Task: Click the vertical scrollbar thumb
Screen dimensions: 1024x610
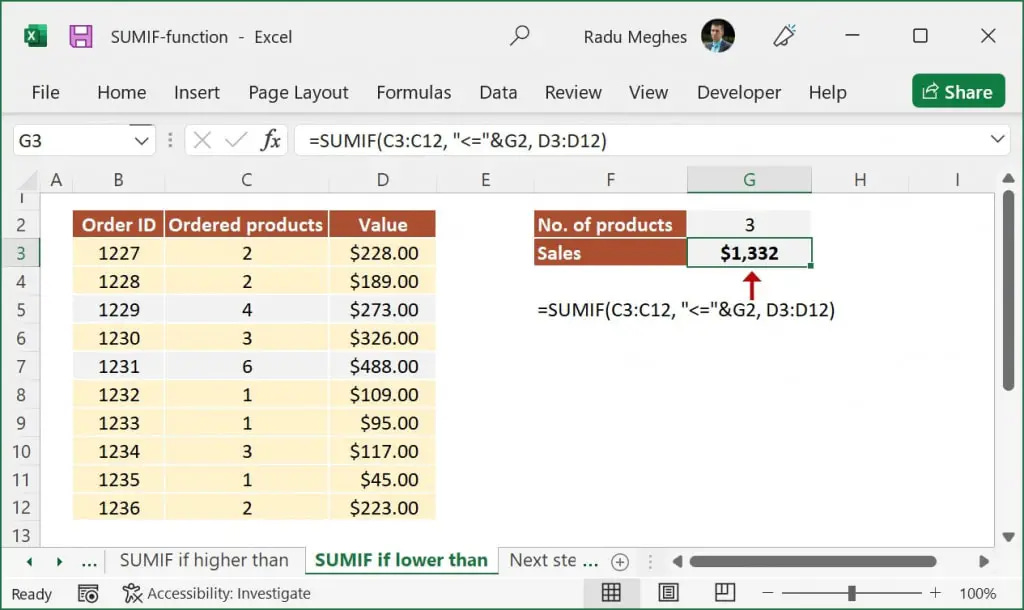Action: click(1008, 291)
